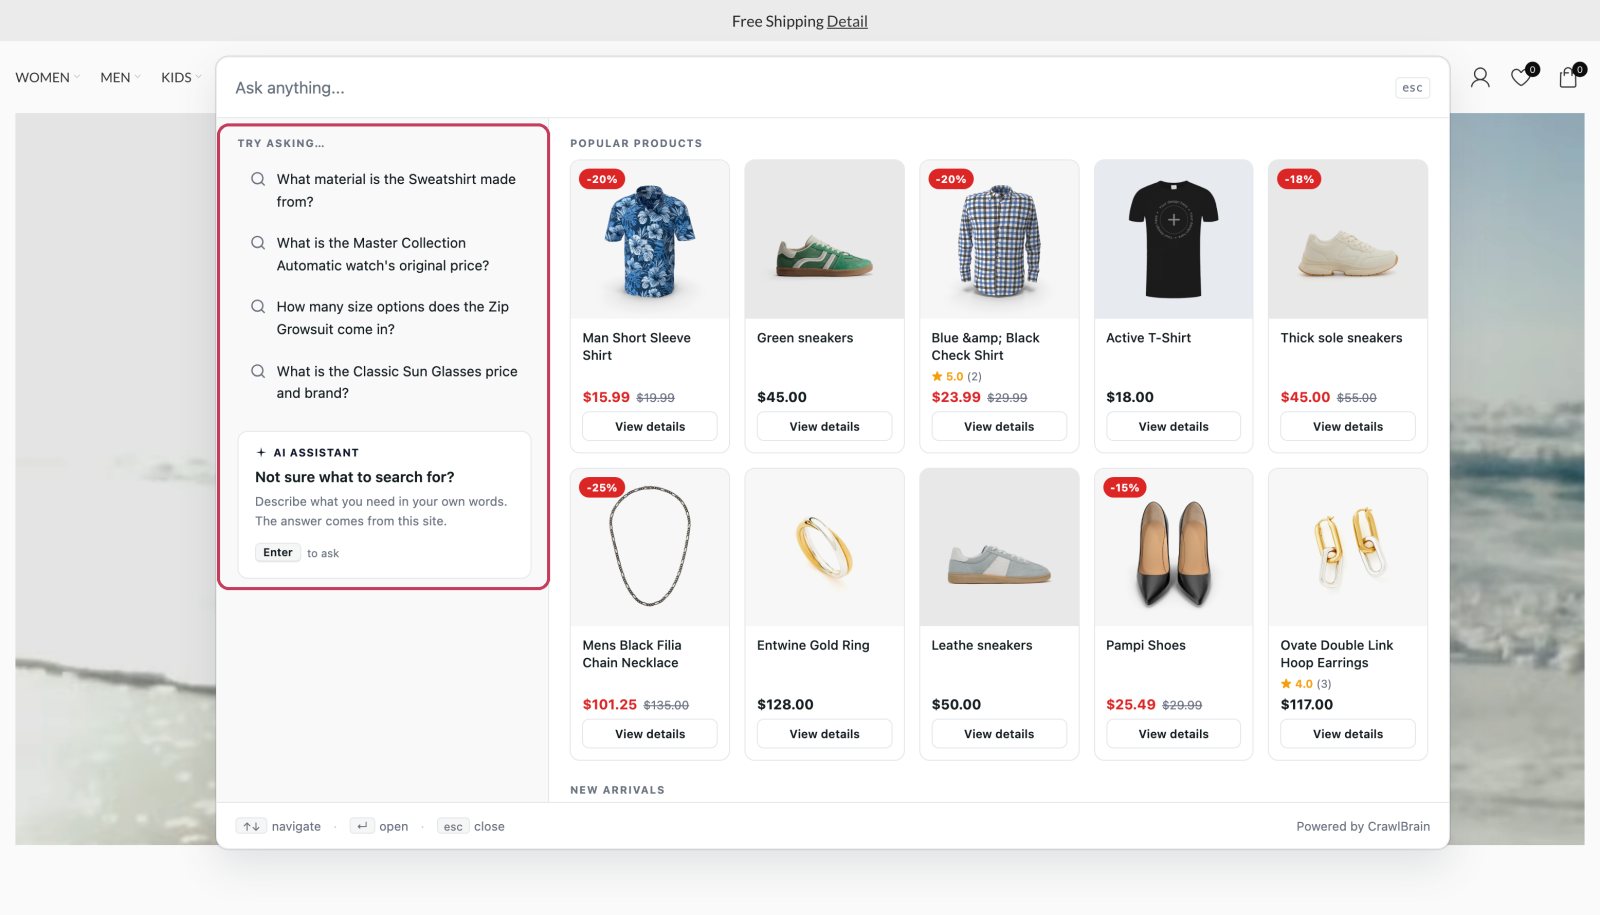The width and height of the screenshot is (1600, 915).
Task: Ask about Classic Sun Glasses price and brand
Action: click(384, 382)
